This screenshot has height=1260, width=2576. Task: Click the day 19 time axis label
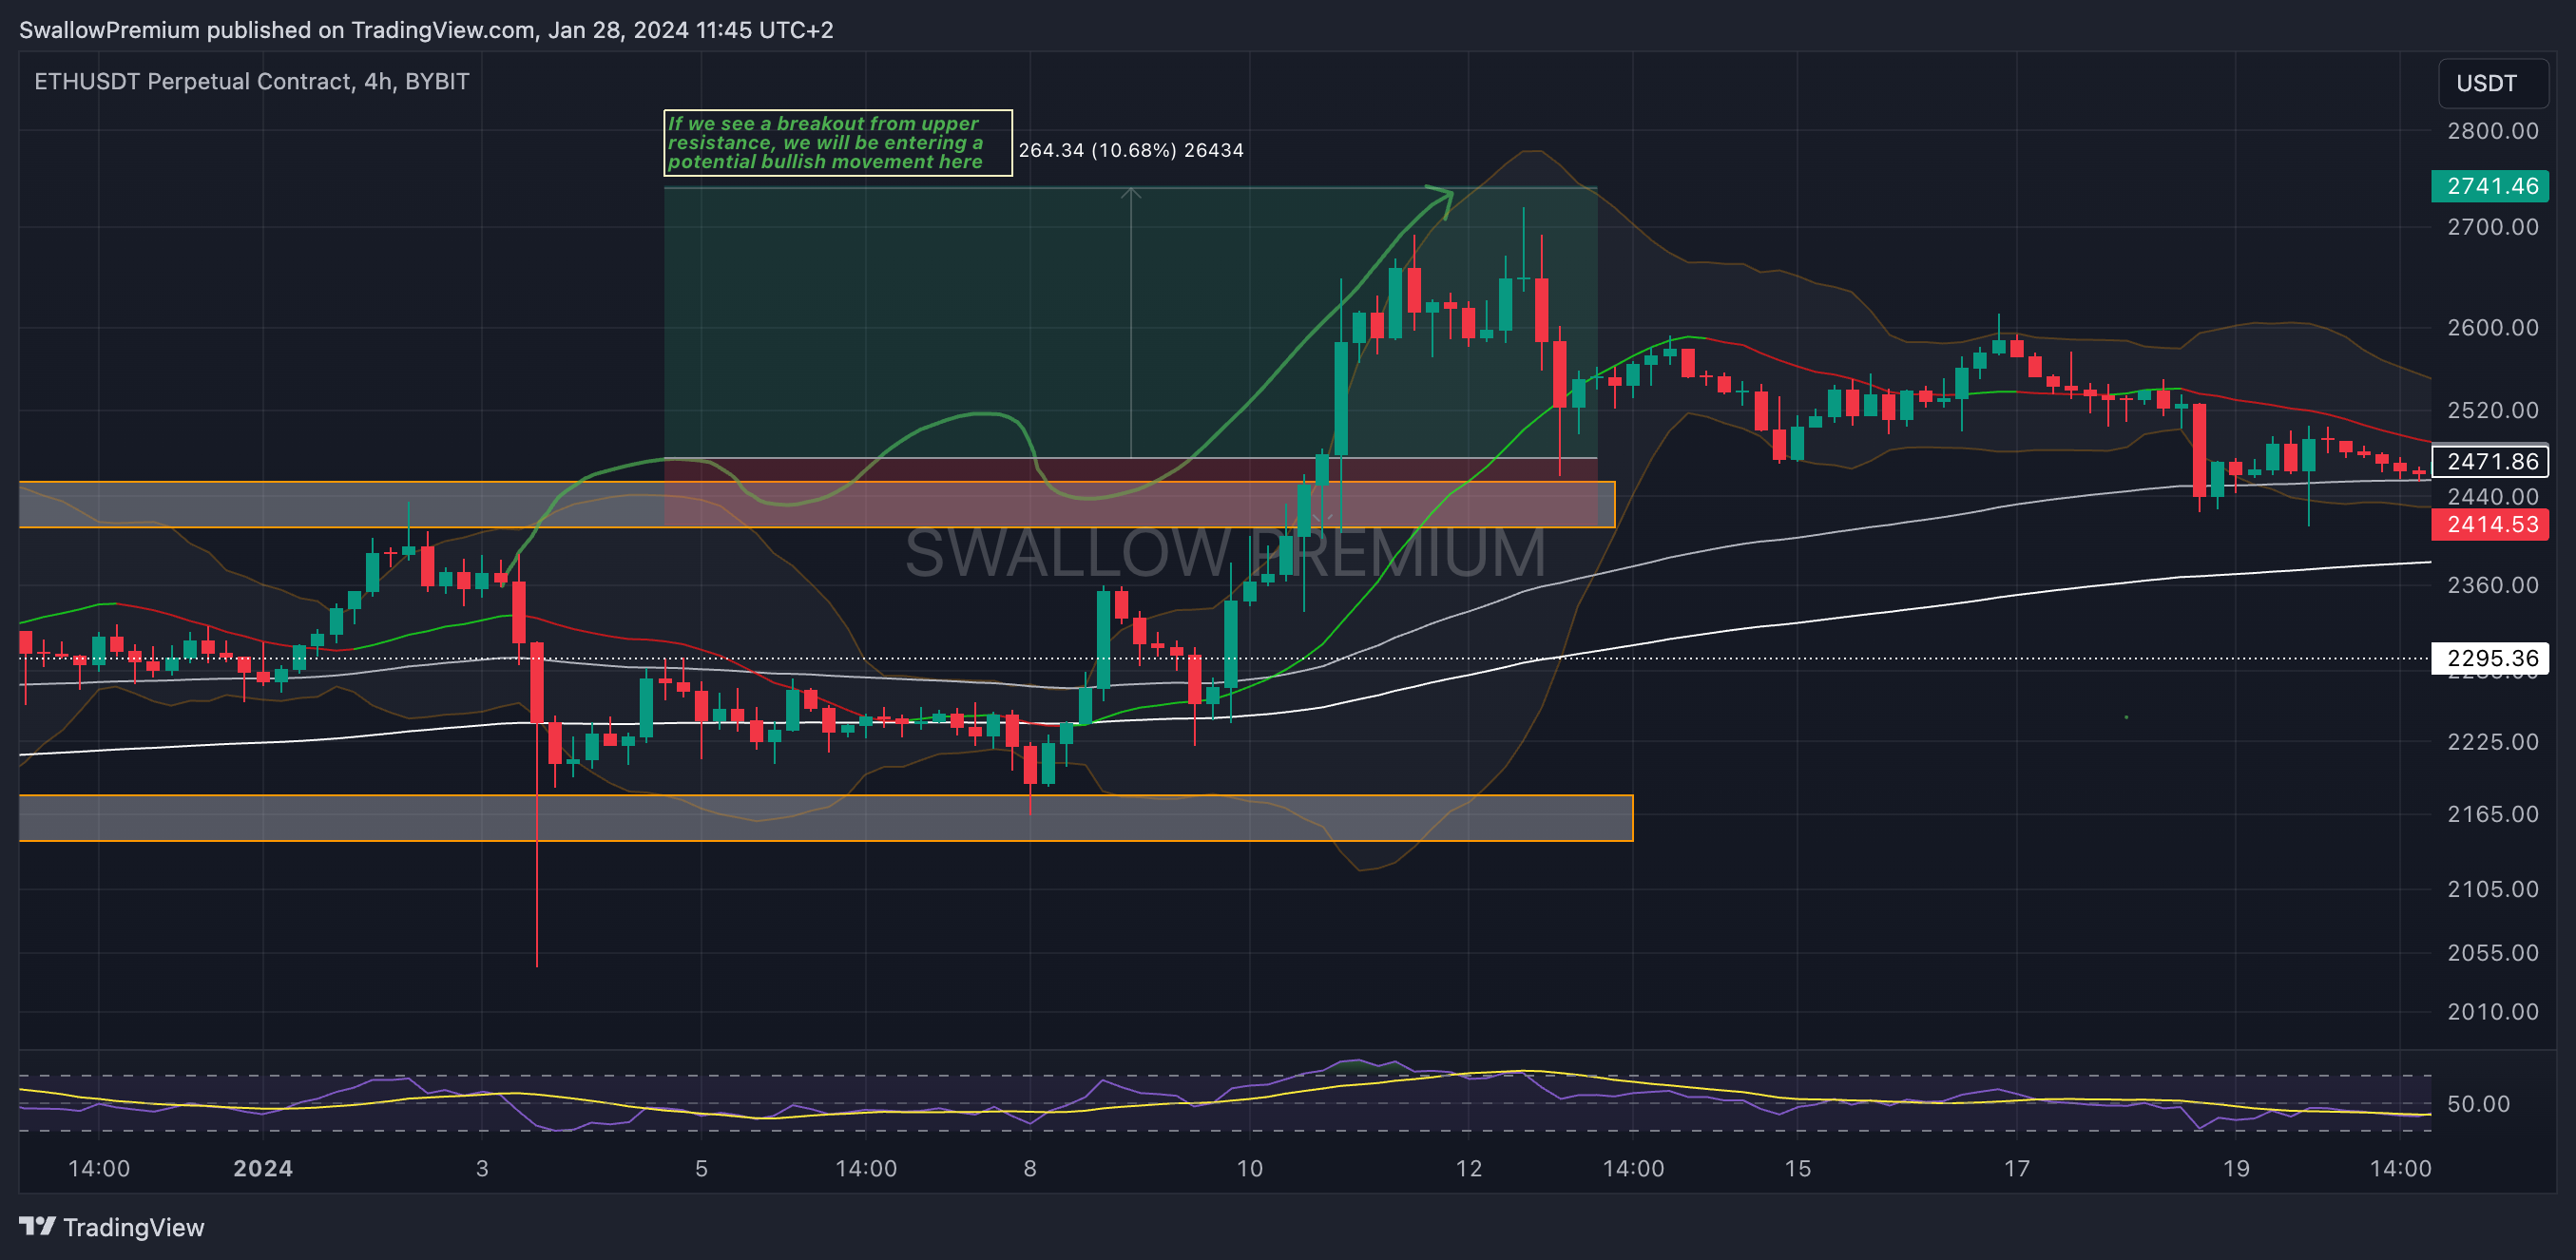coord(2235,1168)
